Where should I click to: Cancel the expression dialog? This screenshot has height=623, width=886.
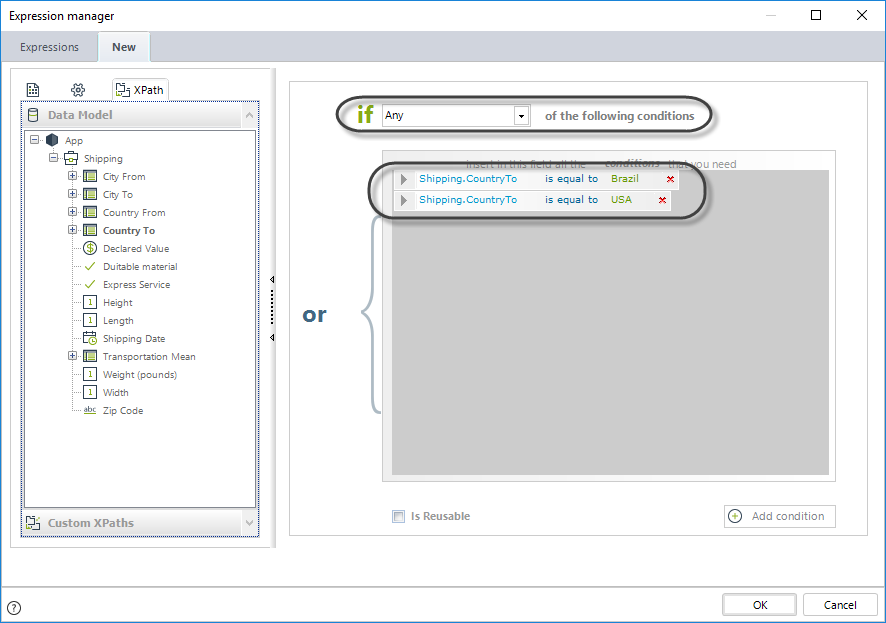coord(840,605)
